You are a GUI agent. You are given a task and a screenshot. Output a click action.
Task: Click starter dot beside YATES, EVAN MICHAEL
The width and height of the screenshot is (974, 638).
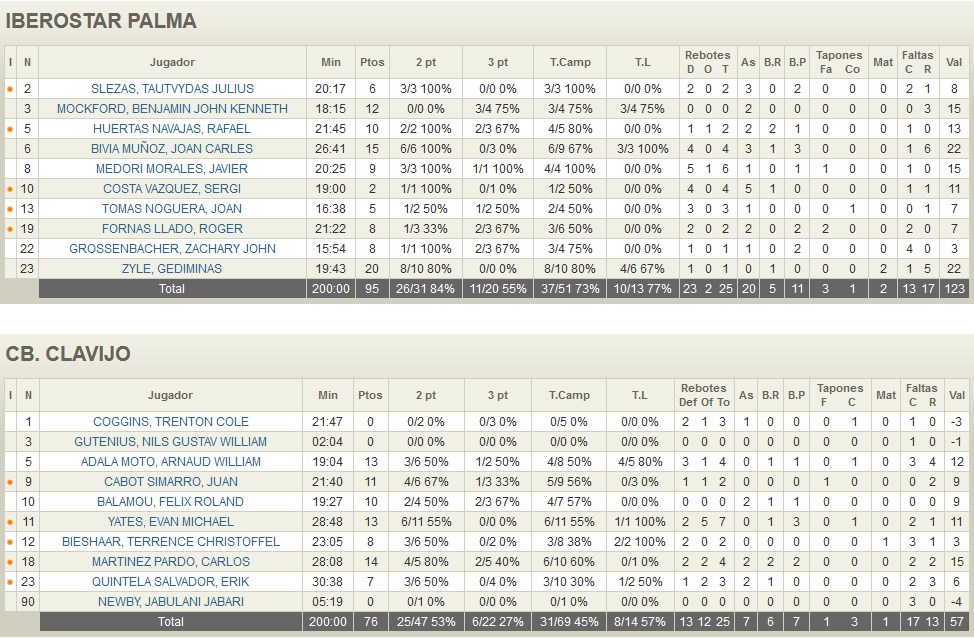click(x=10, y=522)
